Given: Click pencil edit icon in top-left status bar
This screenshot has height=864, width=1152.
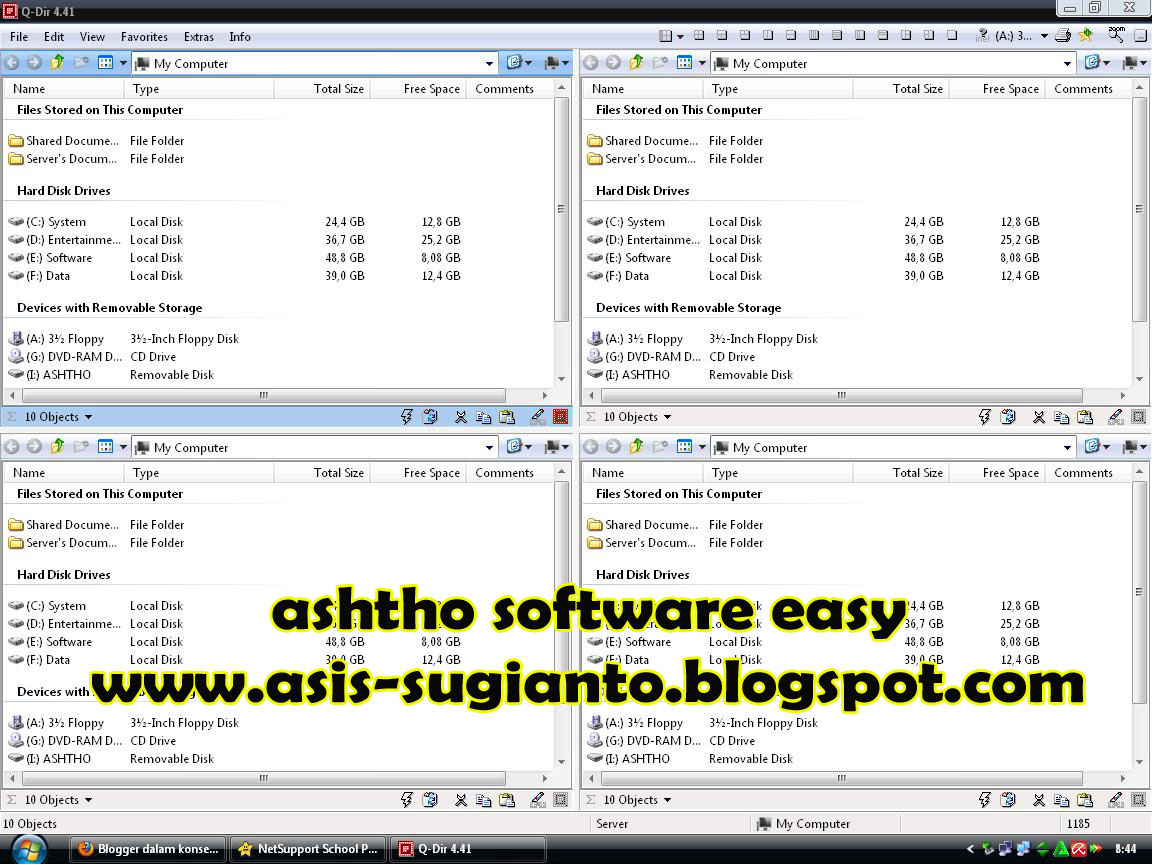Looking at the screenshot, I should (538, 417).
